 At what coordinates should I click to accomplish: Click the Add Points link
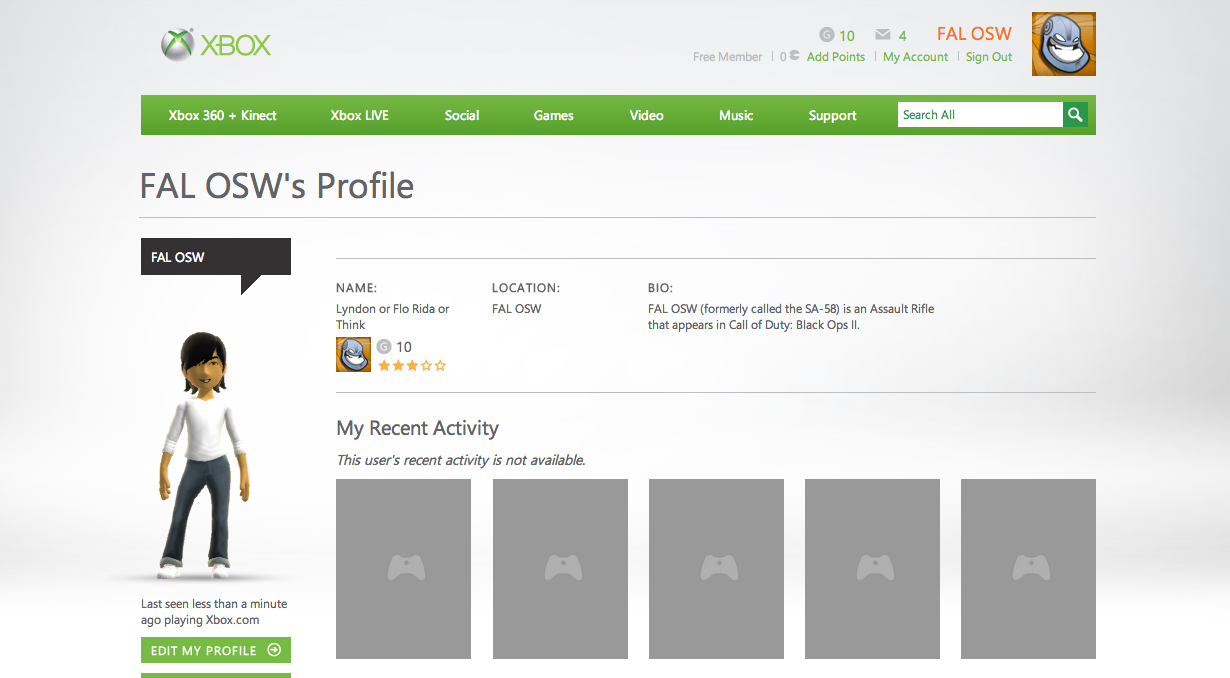click(836, 57)
